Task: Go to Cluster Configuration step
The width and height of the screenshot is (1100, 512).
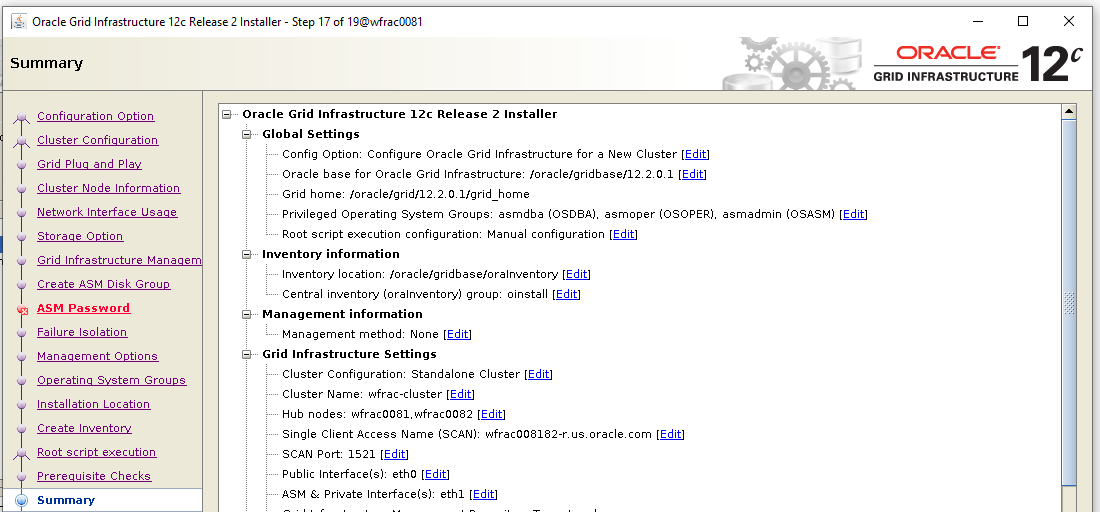Action: [98, 140]
